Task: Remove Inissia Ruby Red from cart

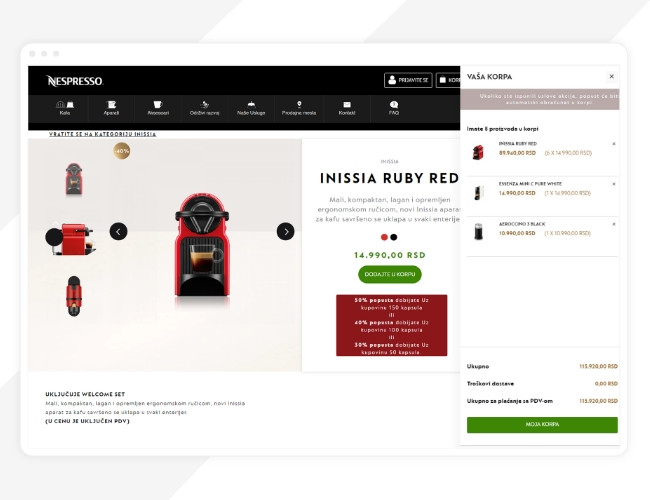Action: pos(614,144)
